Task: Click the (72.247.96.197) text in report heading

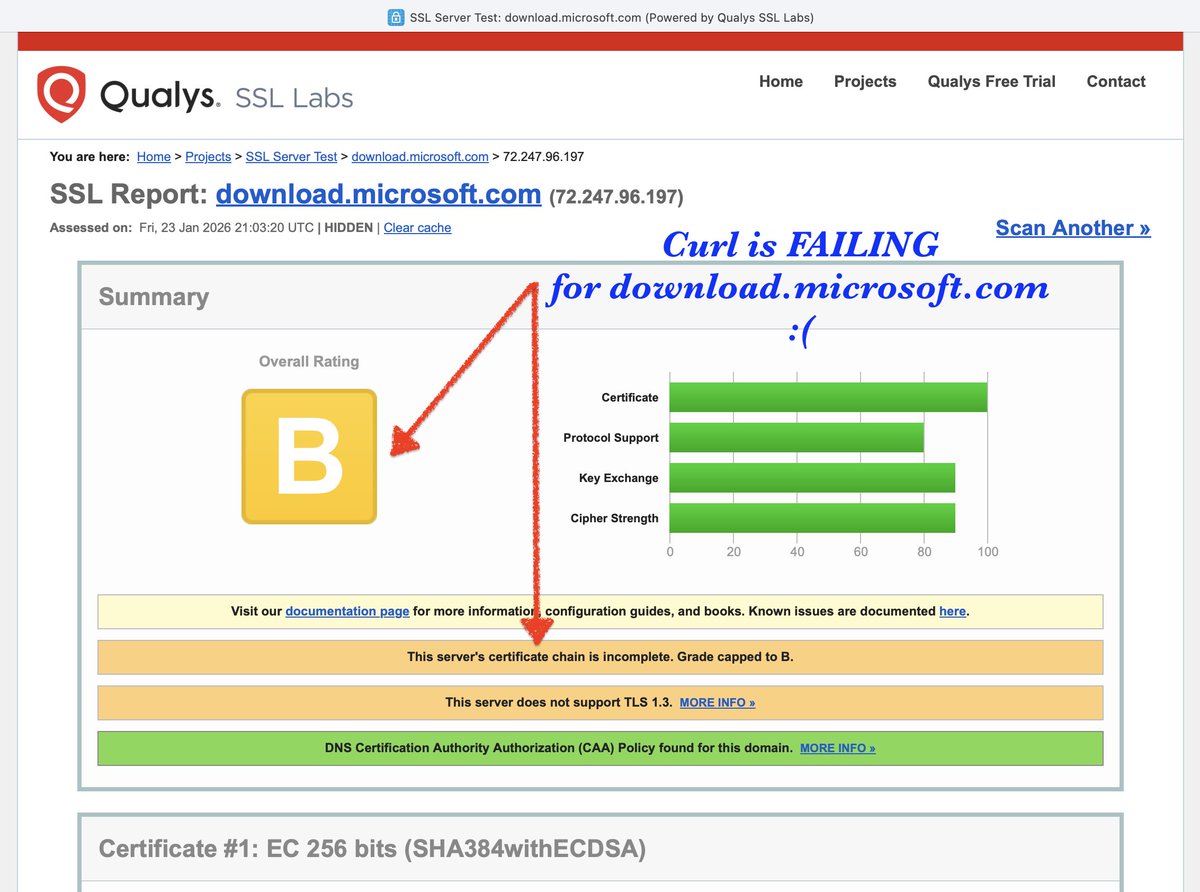Action: pyautogui.click(x=616, y=196)
